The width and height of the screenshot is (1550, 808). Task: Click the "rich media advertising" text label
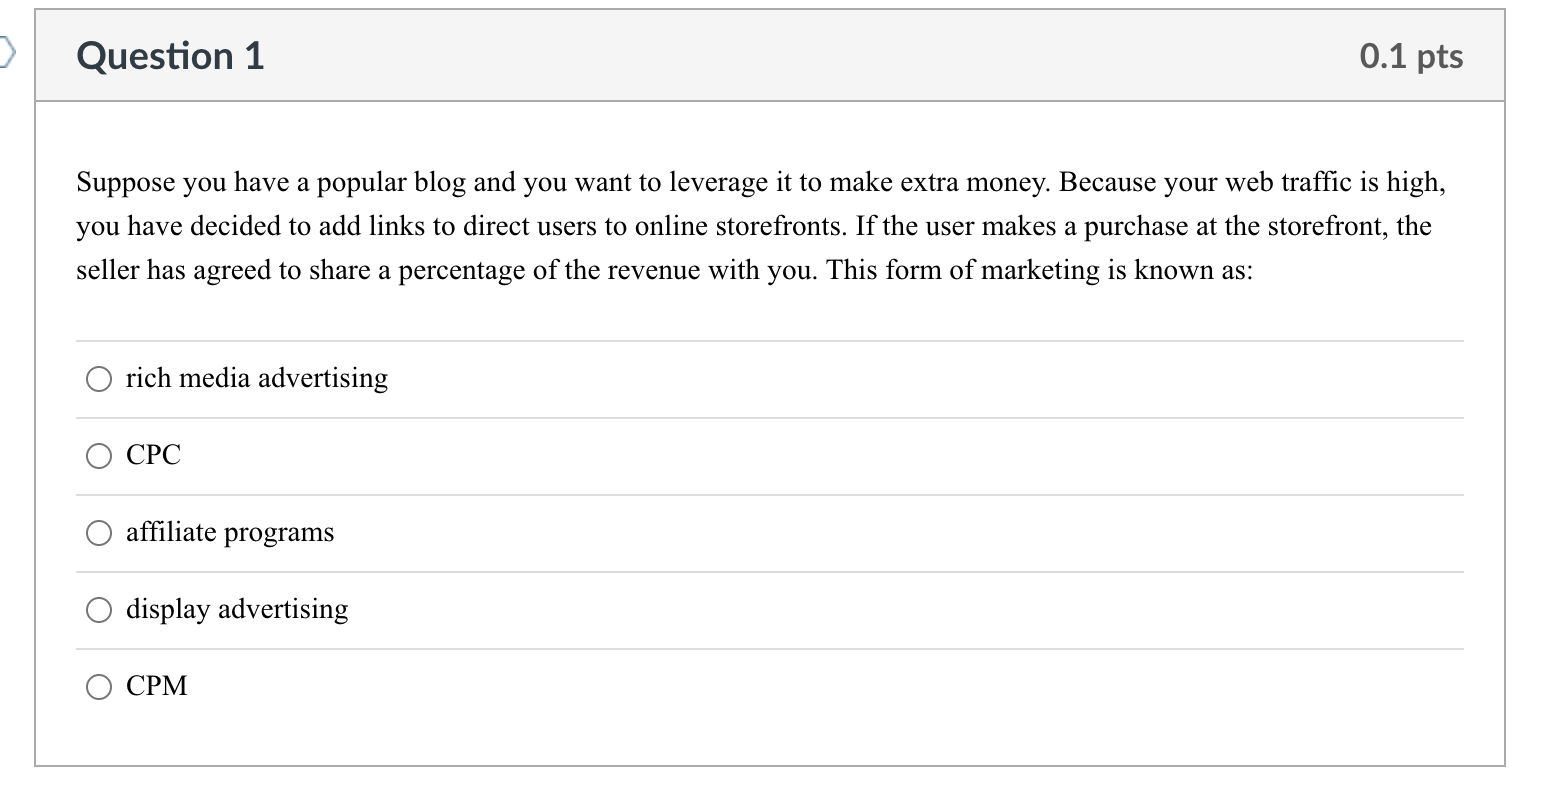coord(257,379)
